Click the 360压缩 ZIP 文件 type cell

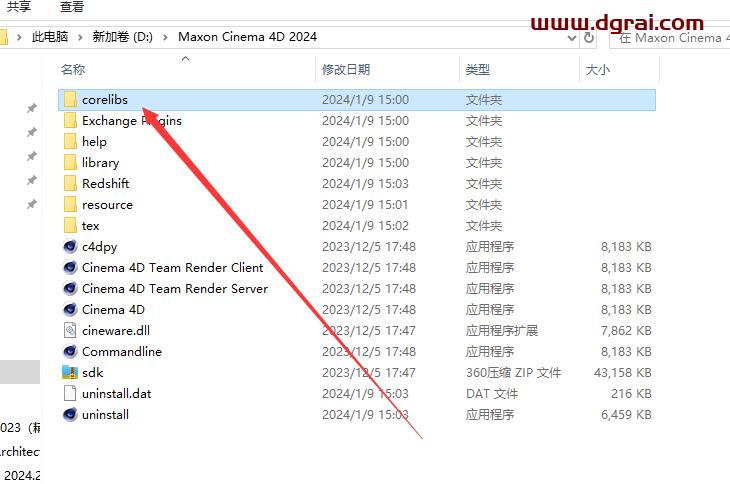pyautogui.click(x=514, y=373)
